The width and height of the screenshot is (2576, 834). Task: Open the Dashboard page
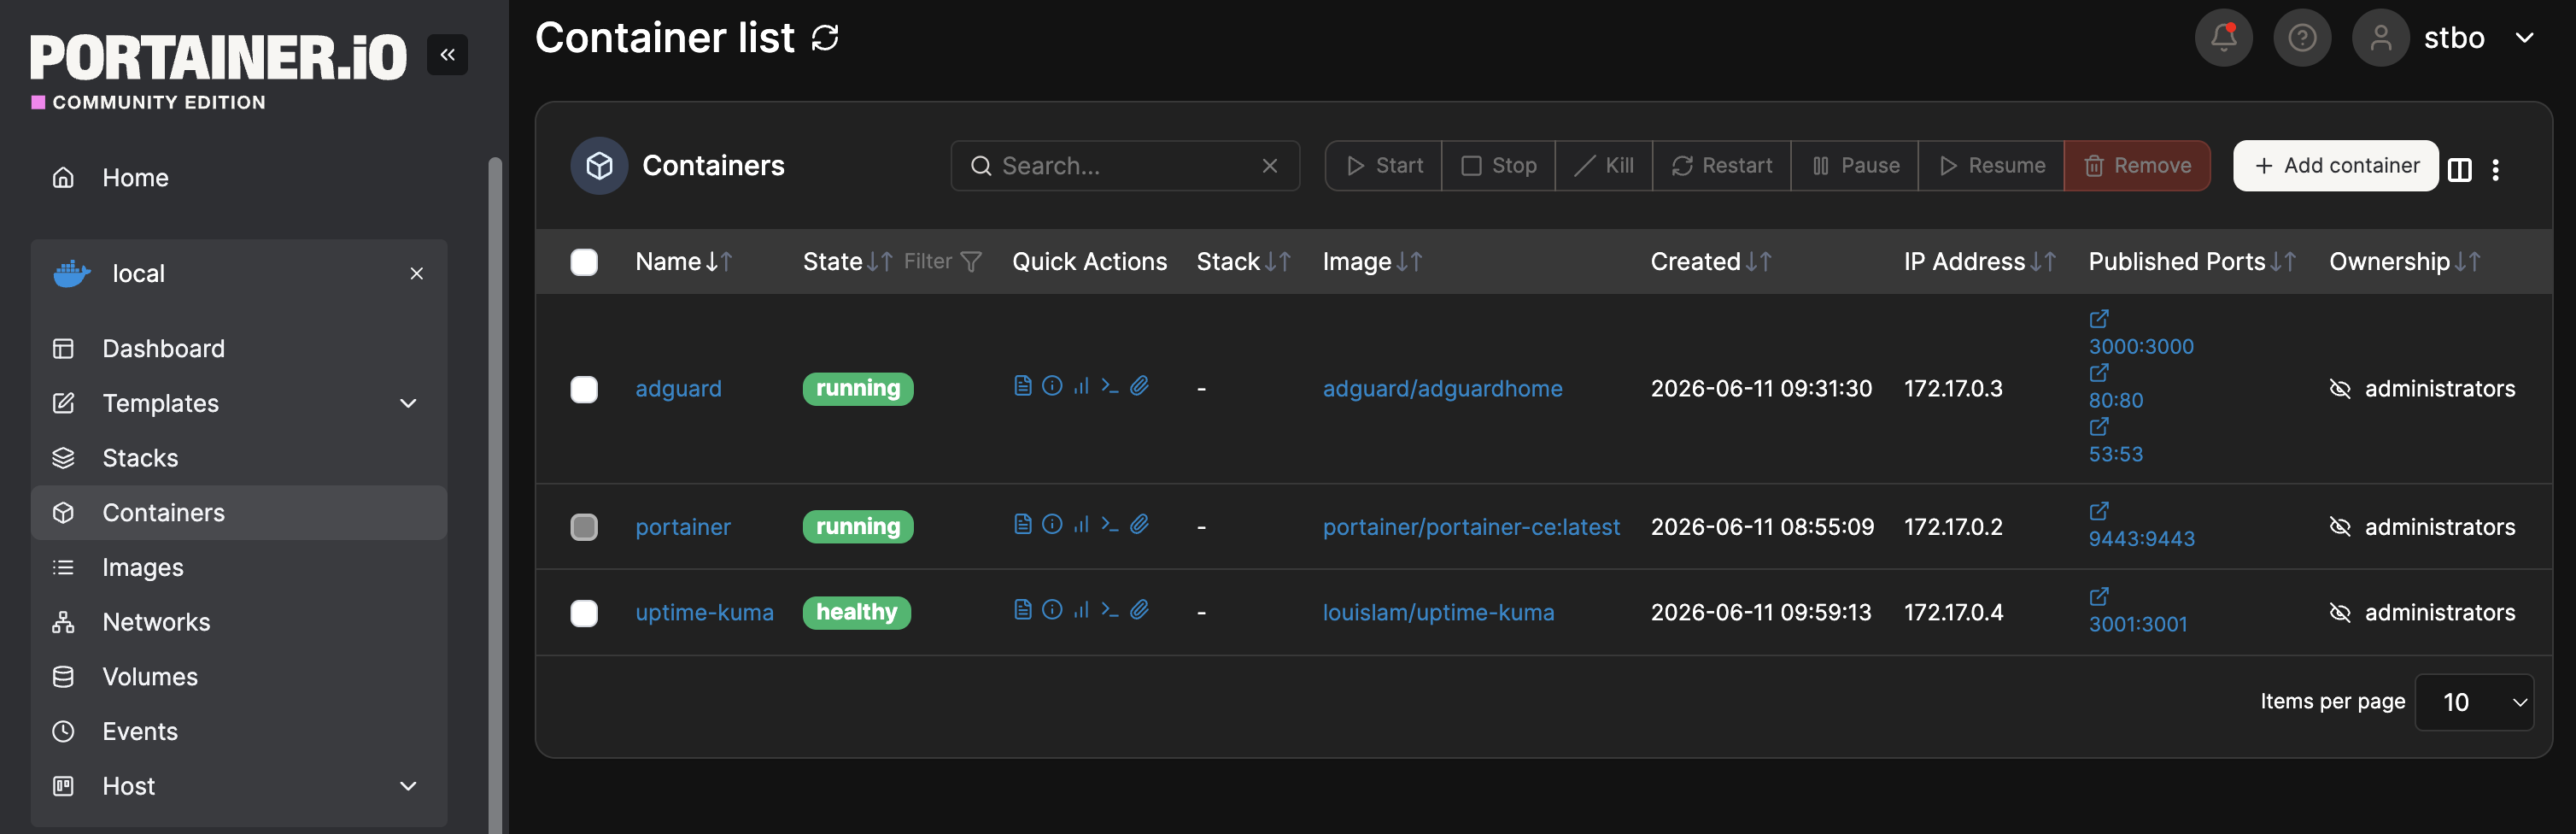[239, 349]
